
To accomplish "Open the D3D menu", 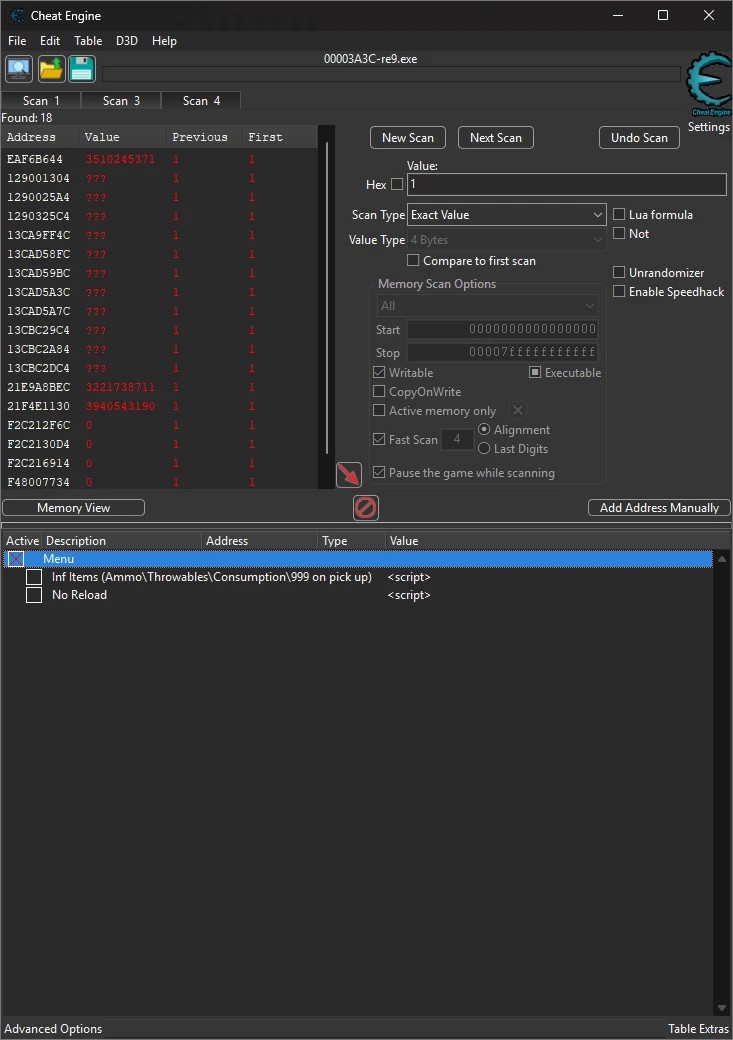I will 127,41.
